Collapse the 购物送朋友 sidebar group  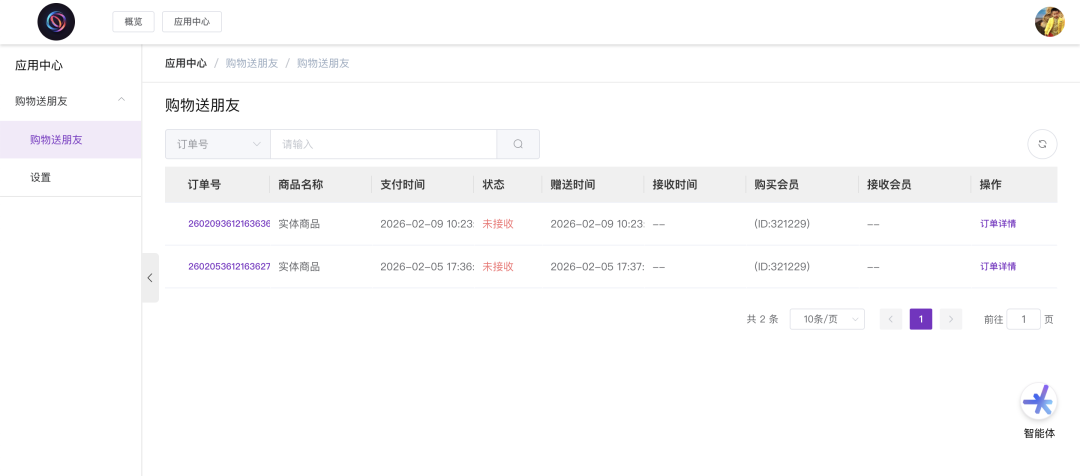pyautogui.click(x=121, y=100)
